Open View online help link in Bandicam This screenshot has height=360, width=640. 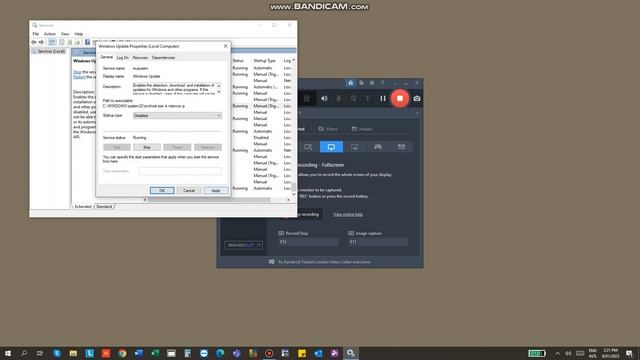(x=348, y=214)
